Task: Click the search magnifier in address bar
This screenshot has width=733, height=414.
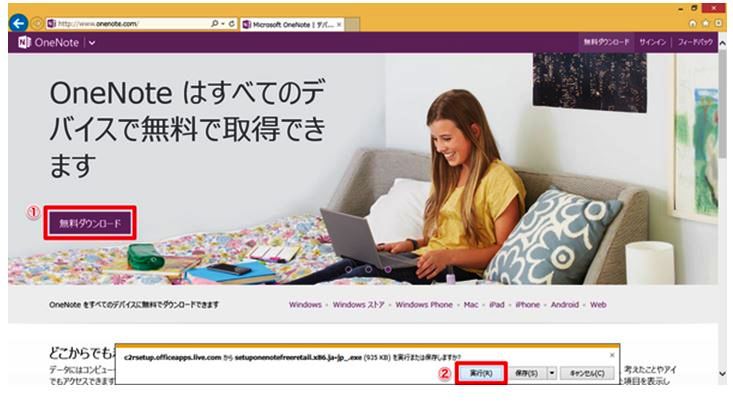Action: [x=215, y=23]
